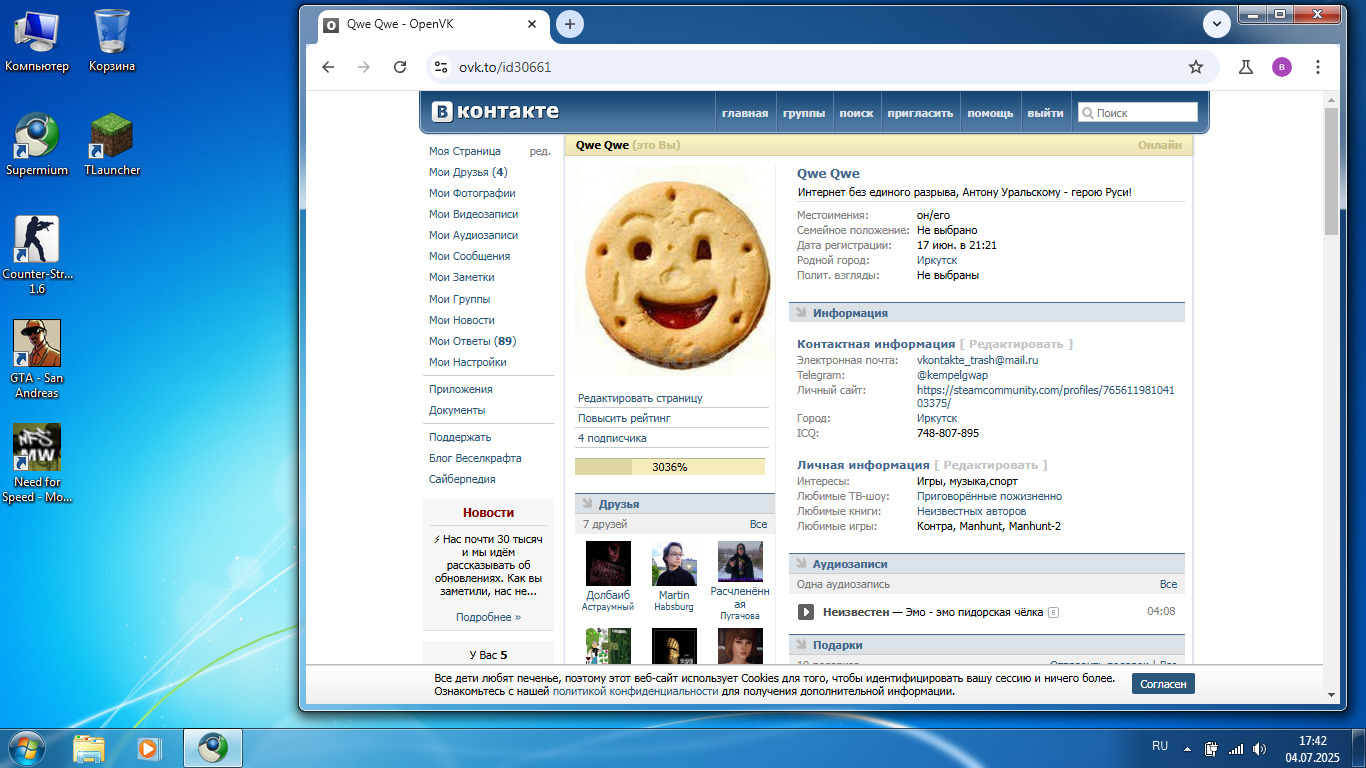This screenshot has height=768, width=1366.
Task: Select Мои Сообщения in sidebar
Action: coord(469,256)
